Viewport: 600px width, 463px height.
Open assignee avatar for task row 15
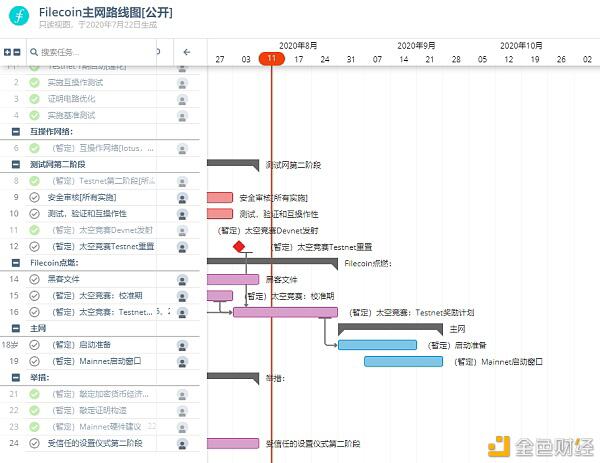183,296
